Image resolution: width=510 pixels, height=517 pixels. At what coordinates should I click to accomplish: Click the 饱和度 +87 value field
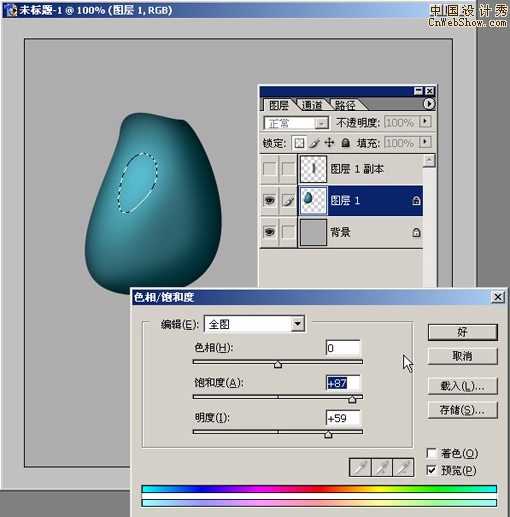point(343,383)
